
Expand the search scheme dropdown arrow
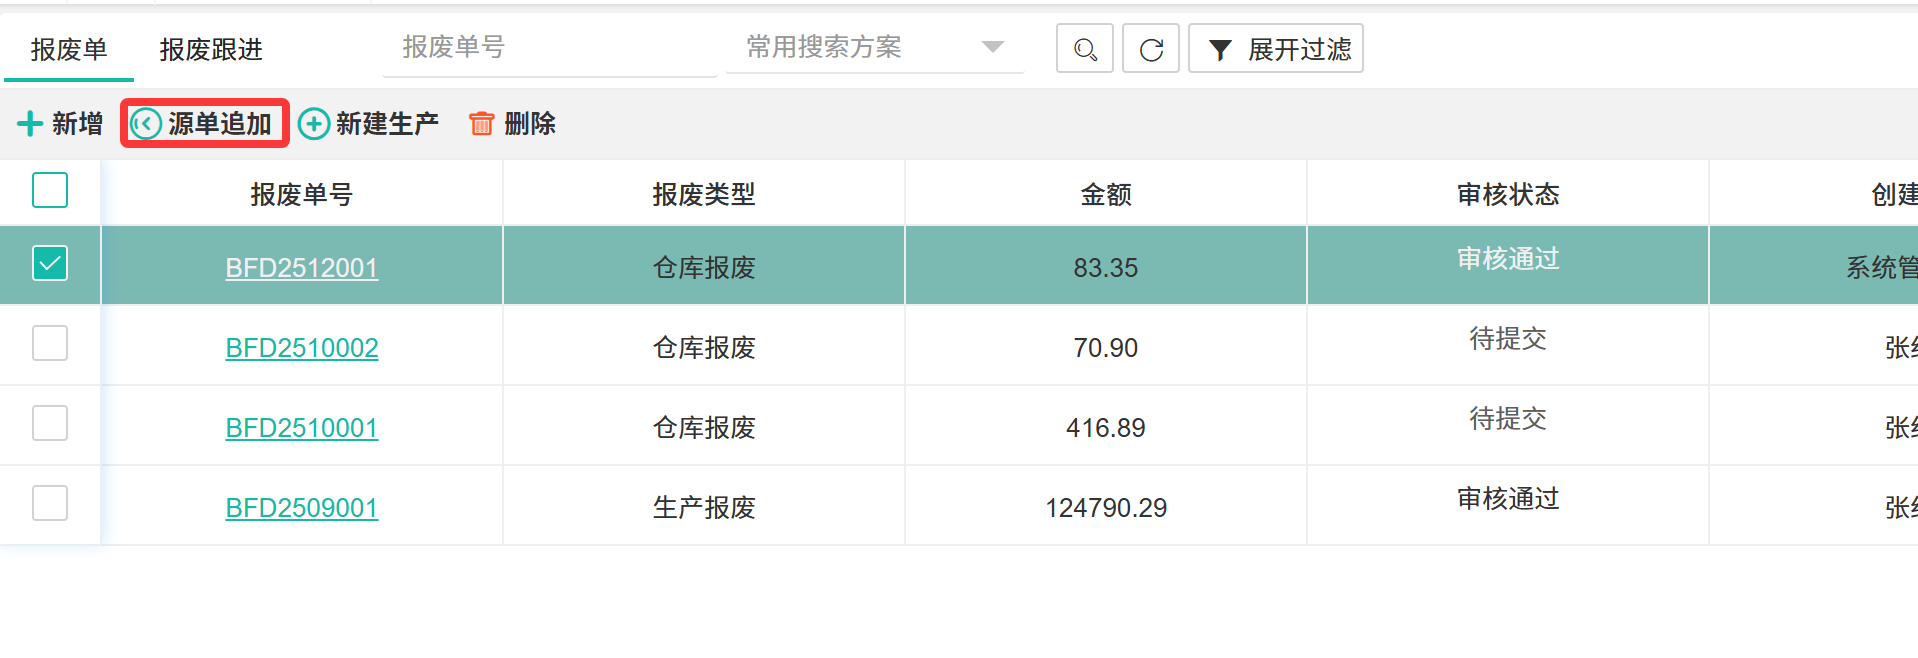coord(992,47)
